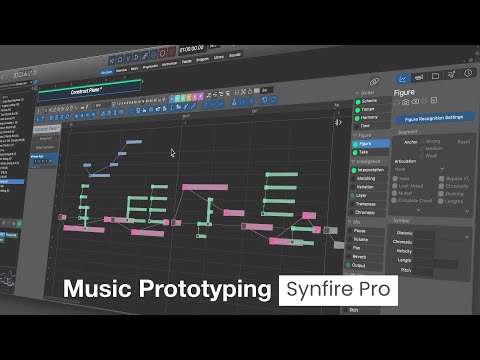Screen dimensions: 480x360
Task: Click the chain link icon above Global
Action: (x=374, y=82)
